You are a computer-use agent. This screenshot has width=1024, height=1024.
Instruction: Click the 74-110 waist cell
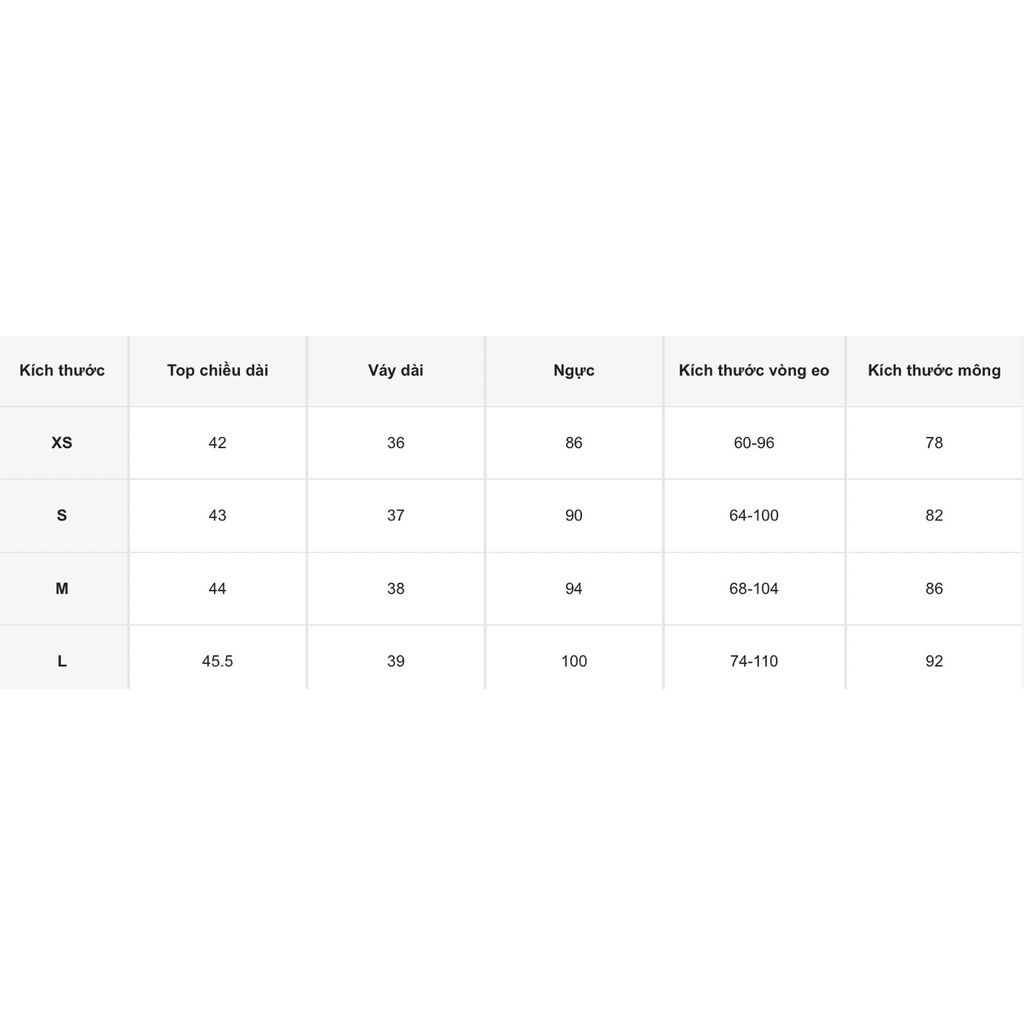click(x=754, y=661)
